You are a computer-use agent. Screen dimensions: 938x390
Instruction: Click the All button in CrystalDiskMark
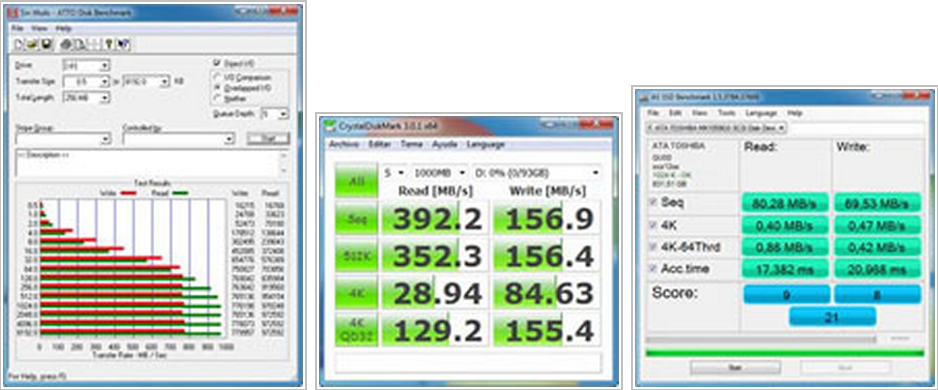click(x=357, y=179)
